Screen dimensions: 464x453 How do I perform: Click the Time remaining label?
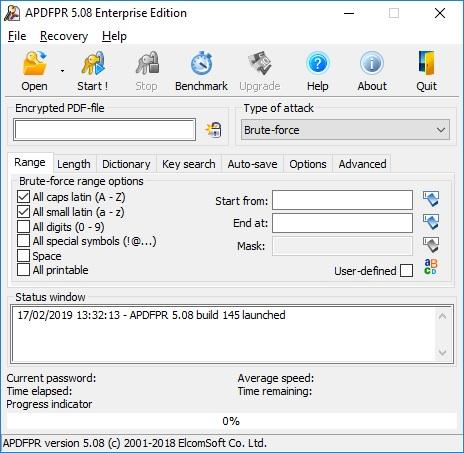tap(275, 391)
